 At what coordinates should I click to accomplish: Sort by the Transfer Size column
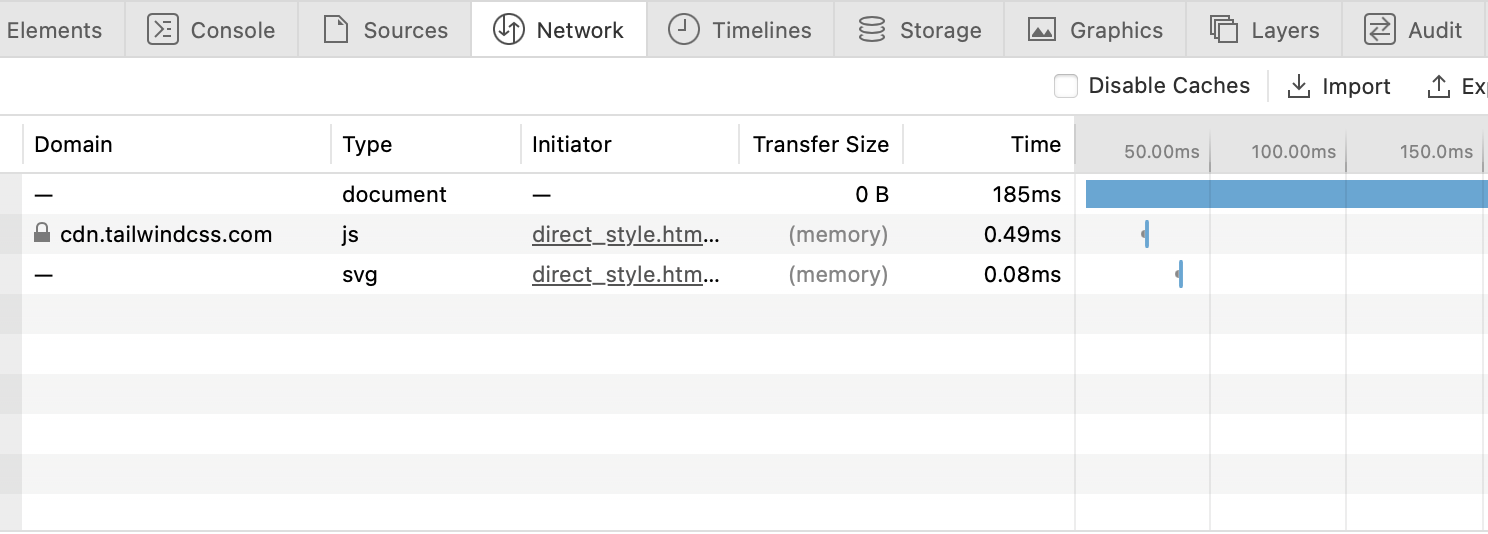point(821,144)
